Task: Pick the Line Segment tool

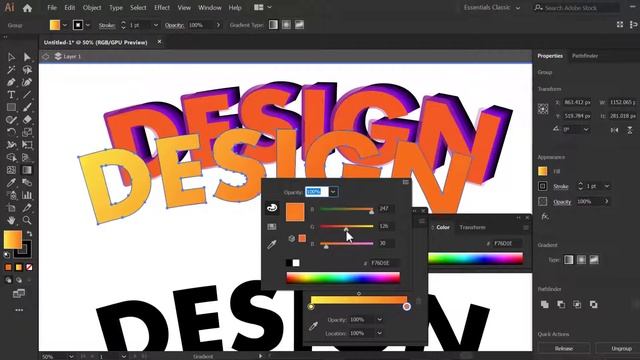Action: pyautogui.click(x=27, y=95)
